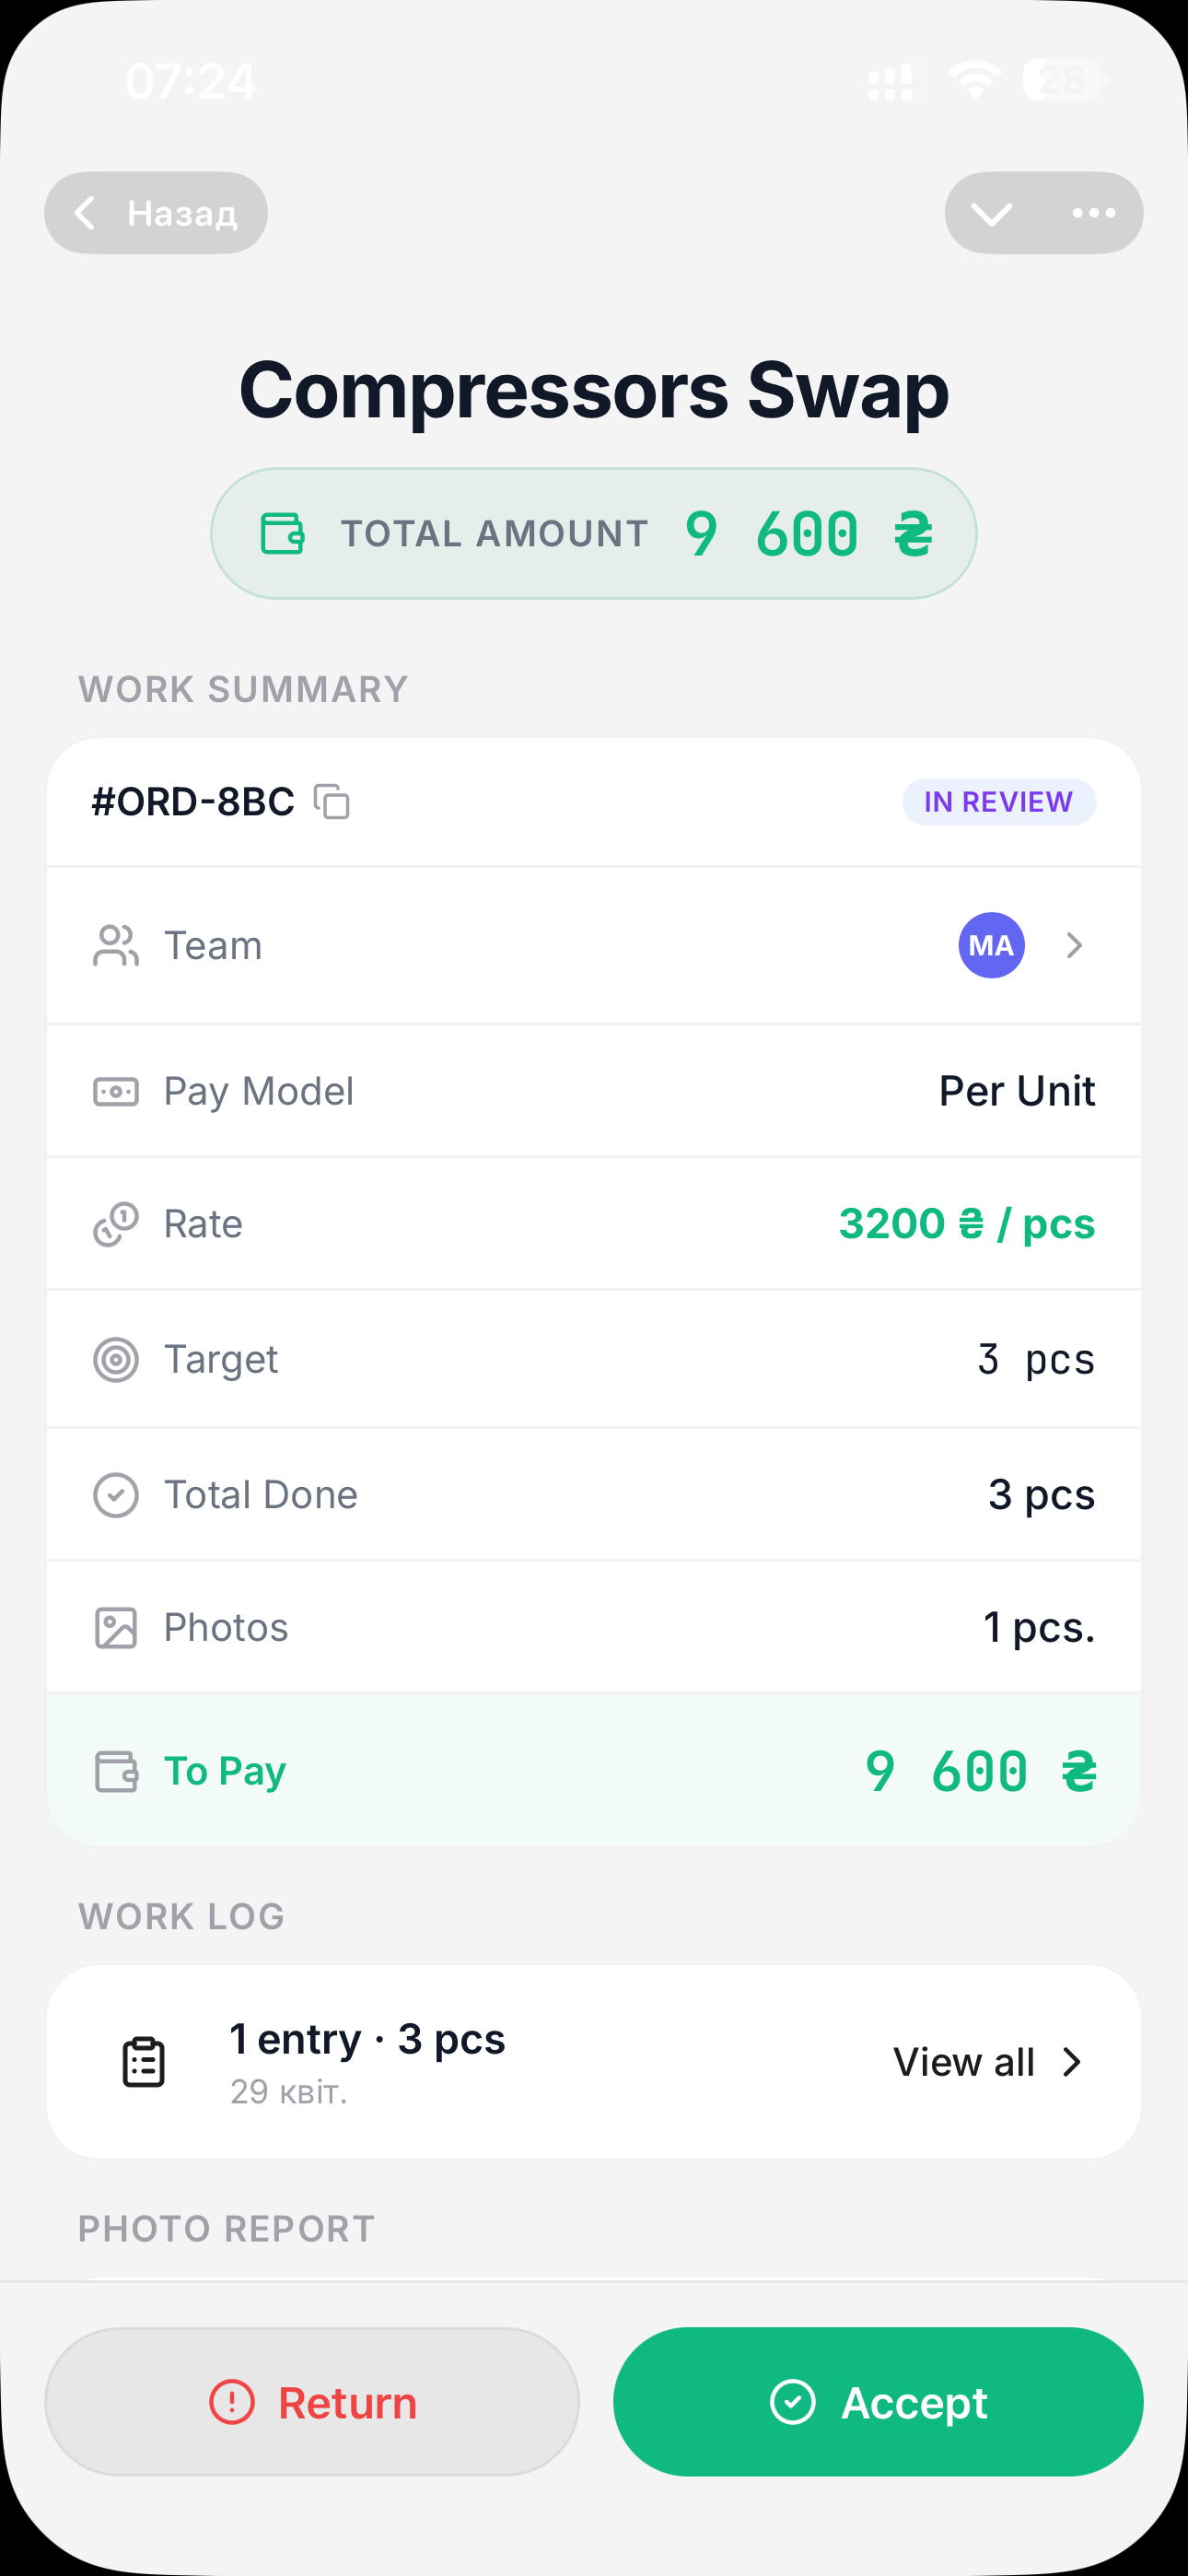Viewport: 1188px width, 2576px height.
Task: Open the more options ellipsis menu
Action: 1093,213
